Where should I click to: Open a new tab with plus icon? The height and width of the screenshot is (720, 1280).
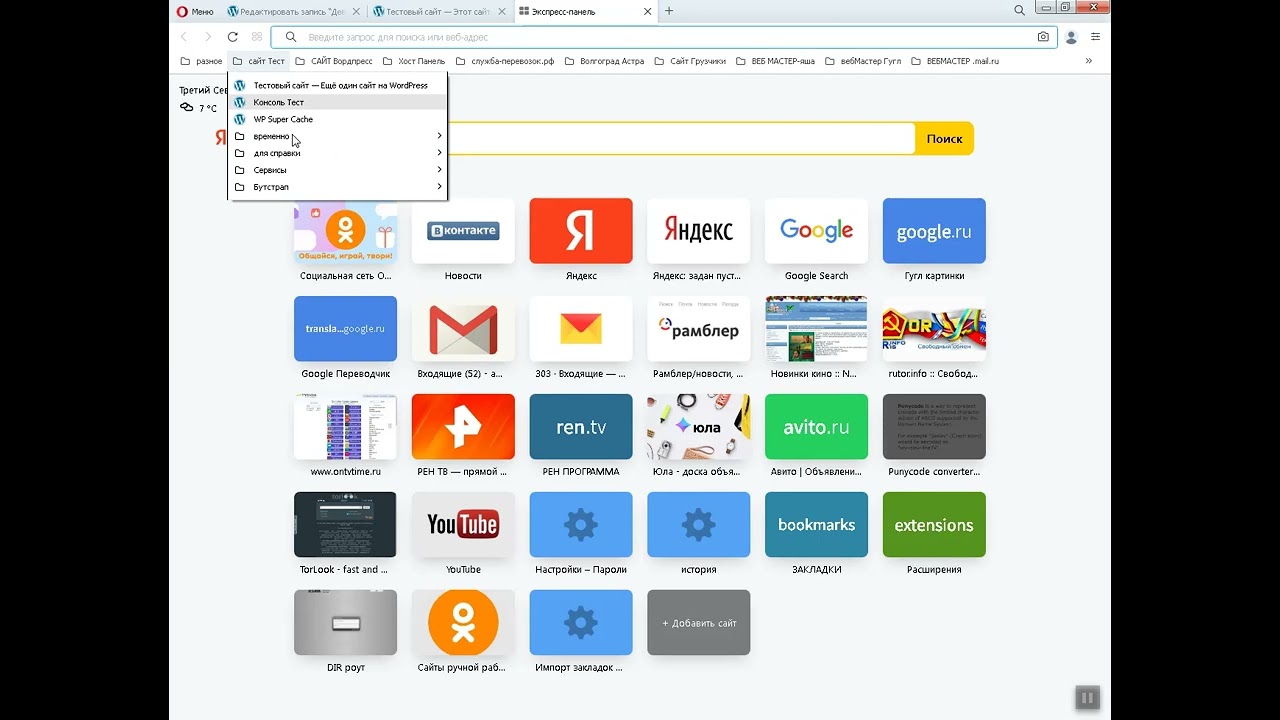point(669,11)
